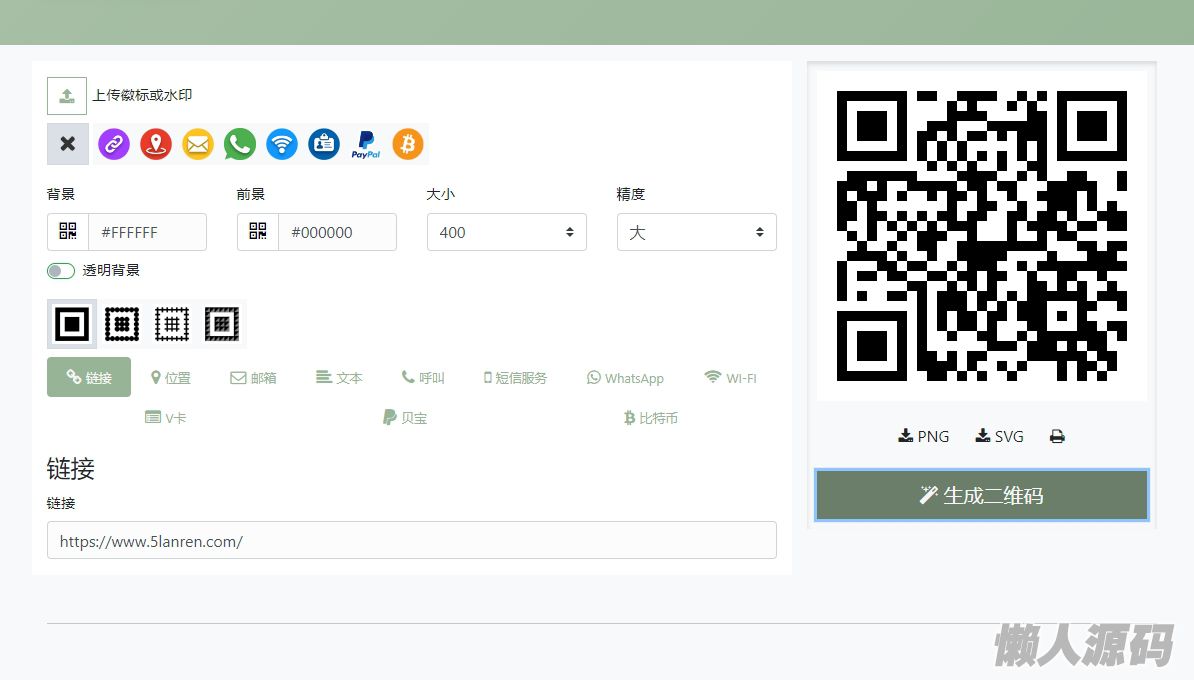1194x680 pixels.
Task: Switch to the V卡 vCard tab
Action: pyautogui.click(x=166, y=417)
